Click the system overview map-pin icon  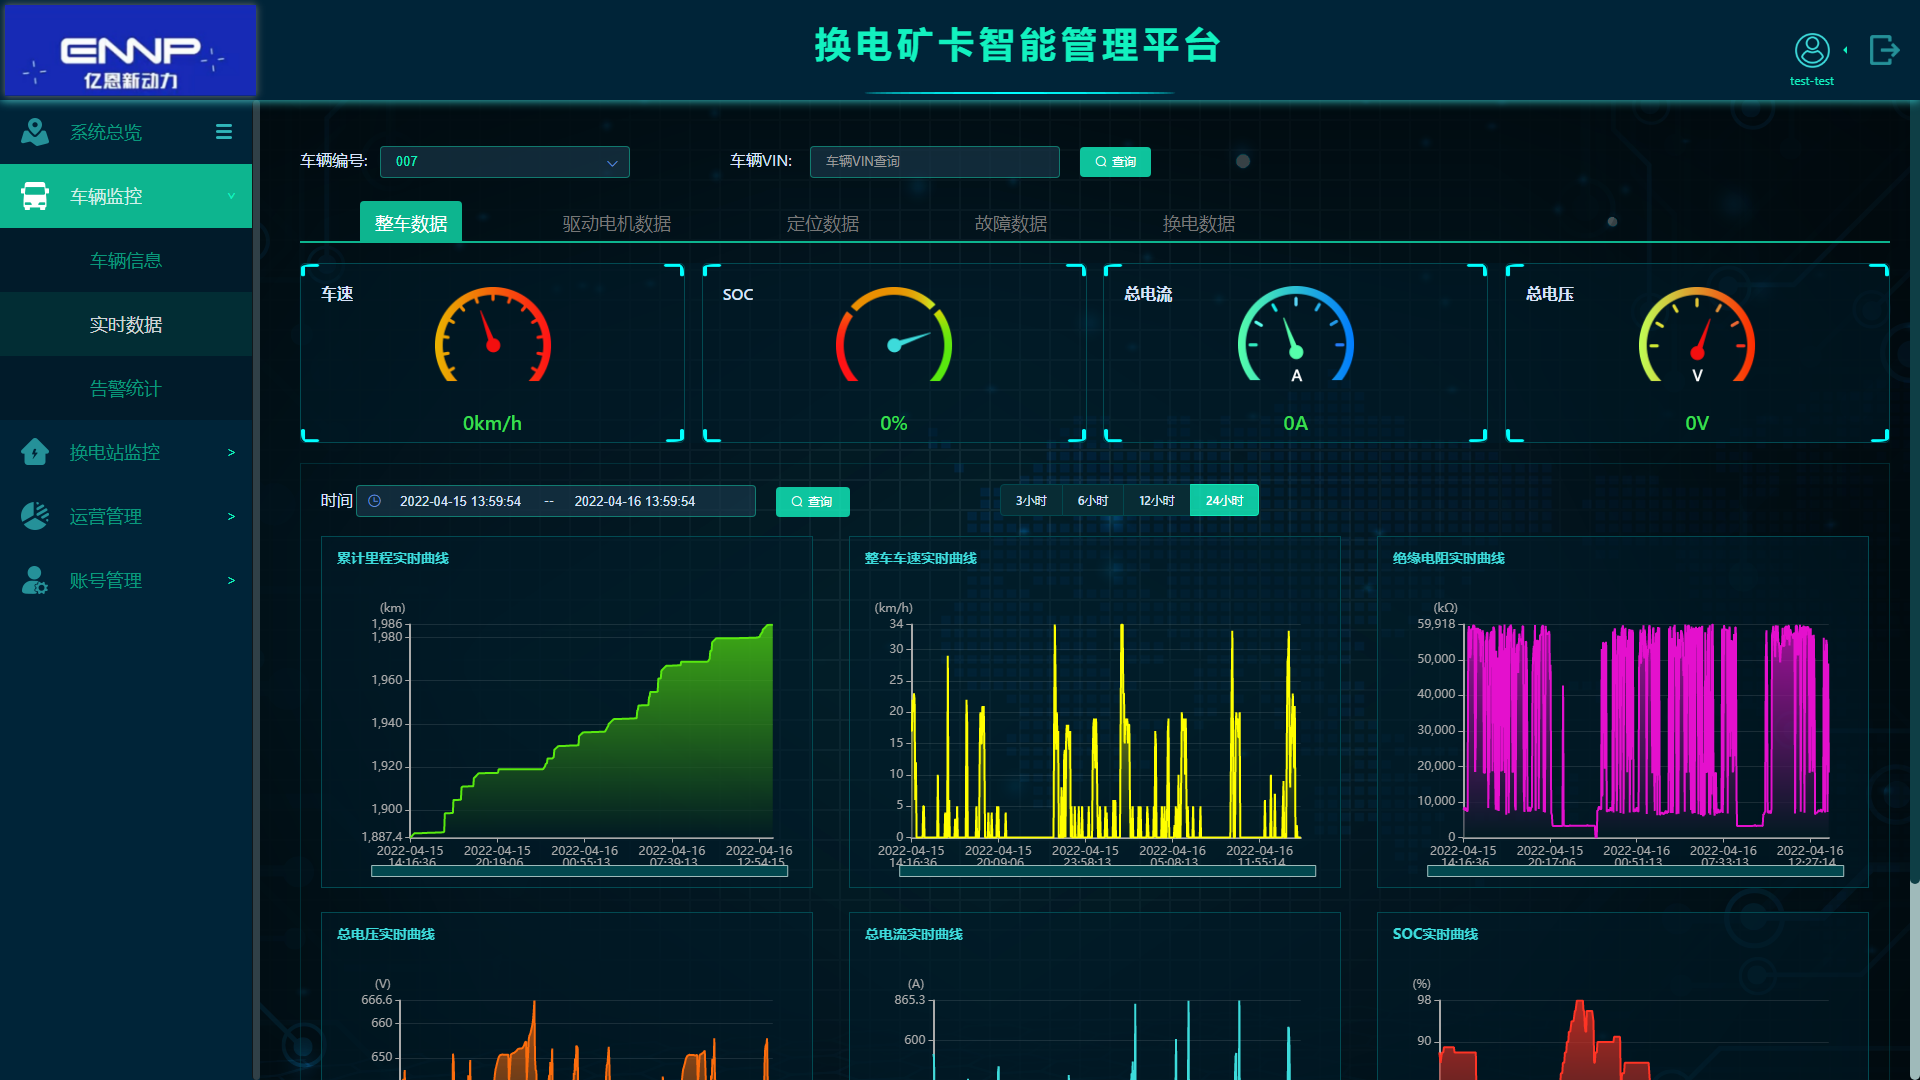35,132
